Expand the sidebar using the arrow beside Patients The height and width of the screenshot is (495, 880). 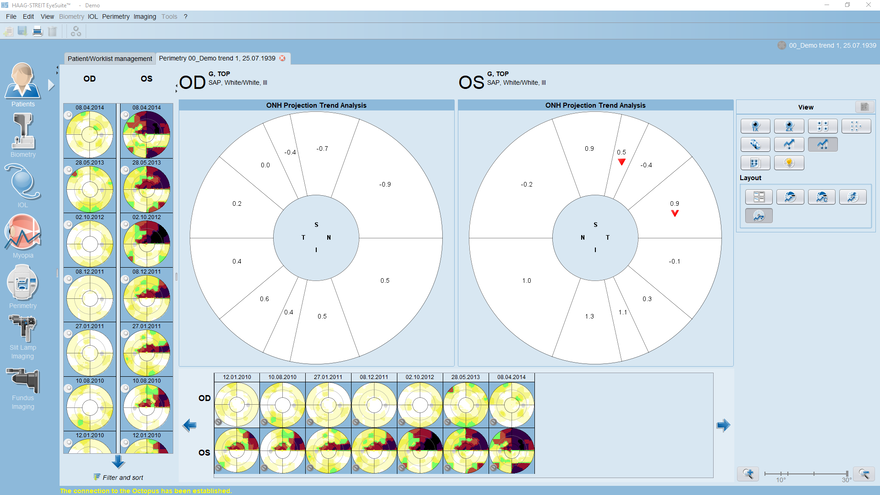(x=51, y=84)
